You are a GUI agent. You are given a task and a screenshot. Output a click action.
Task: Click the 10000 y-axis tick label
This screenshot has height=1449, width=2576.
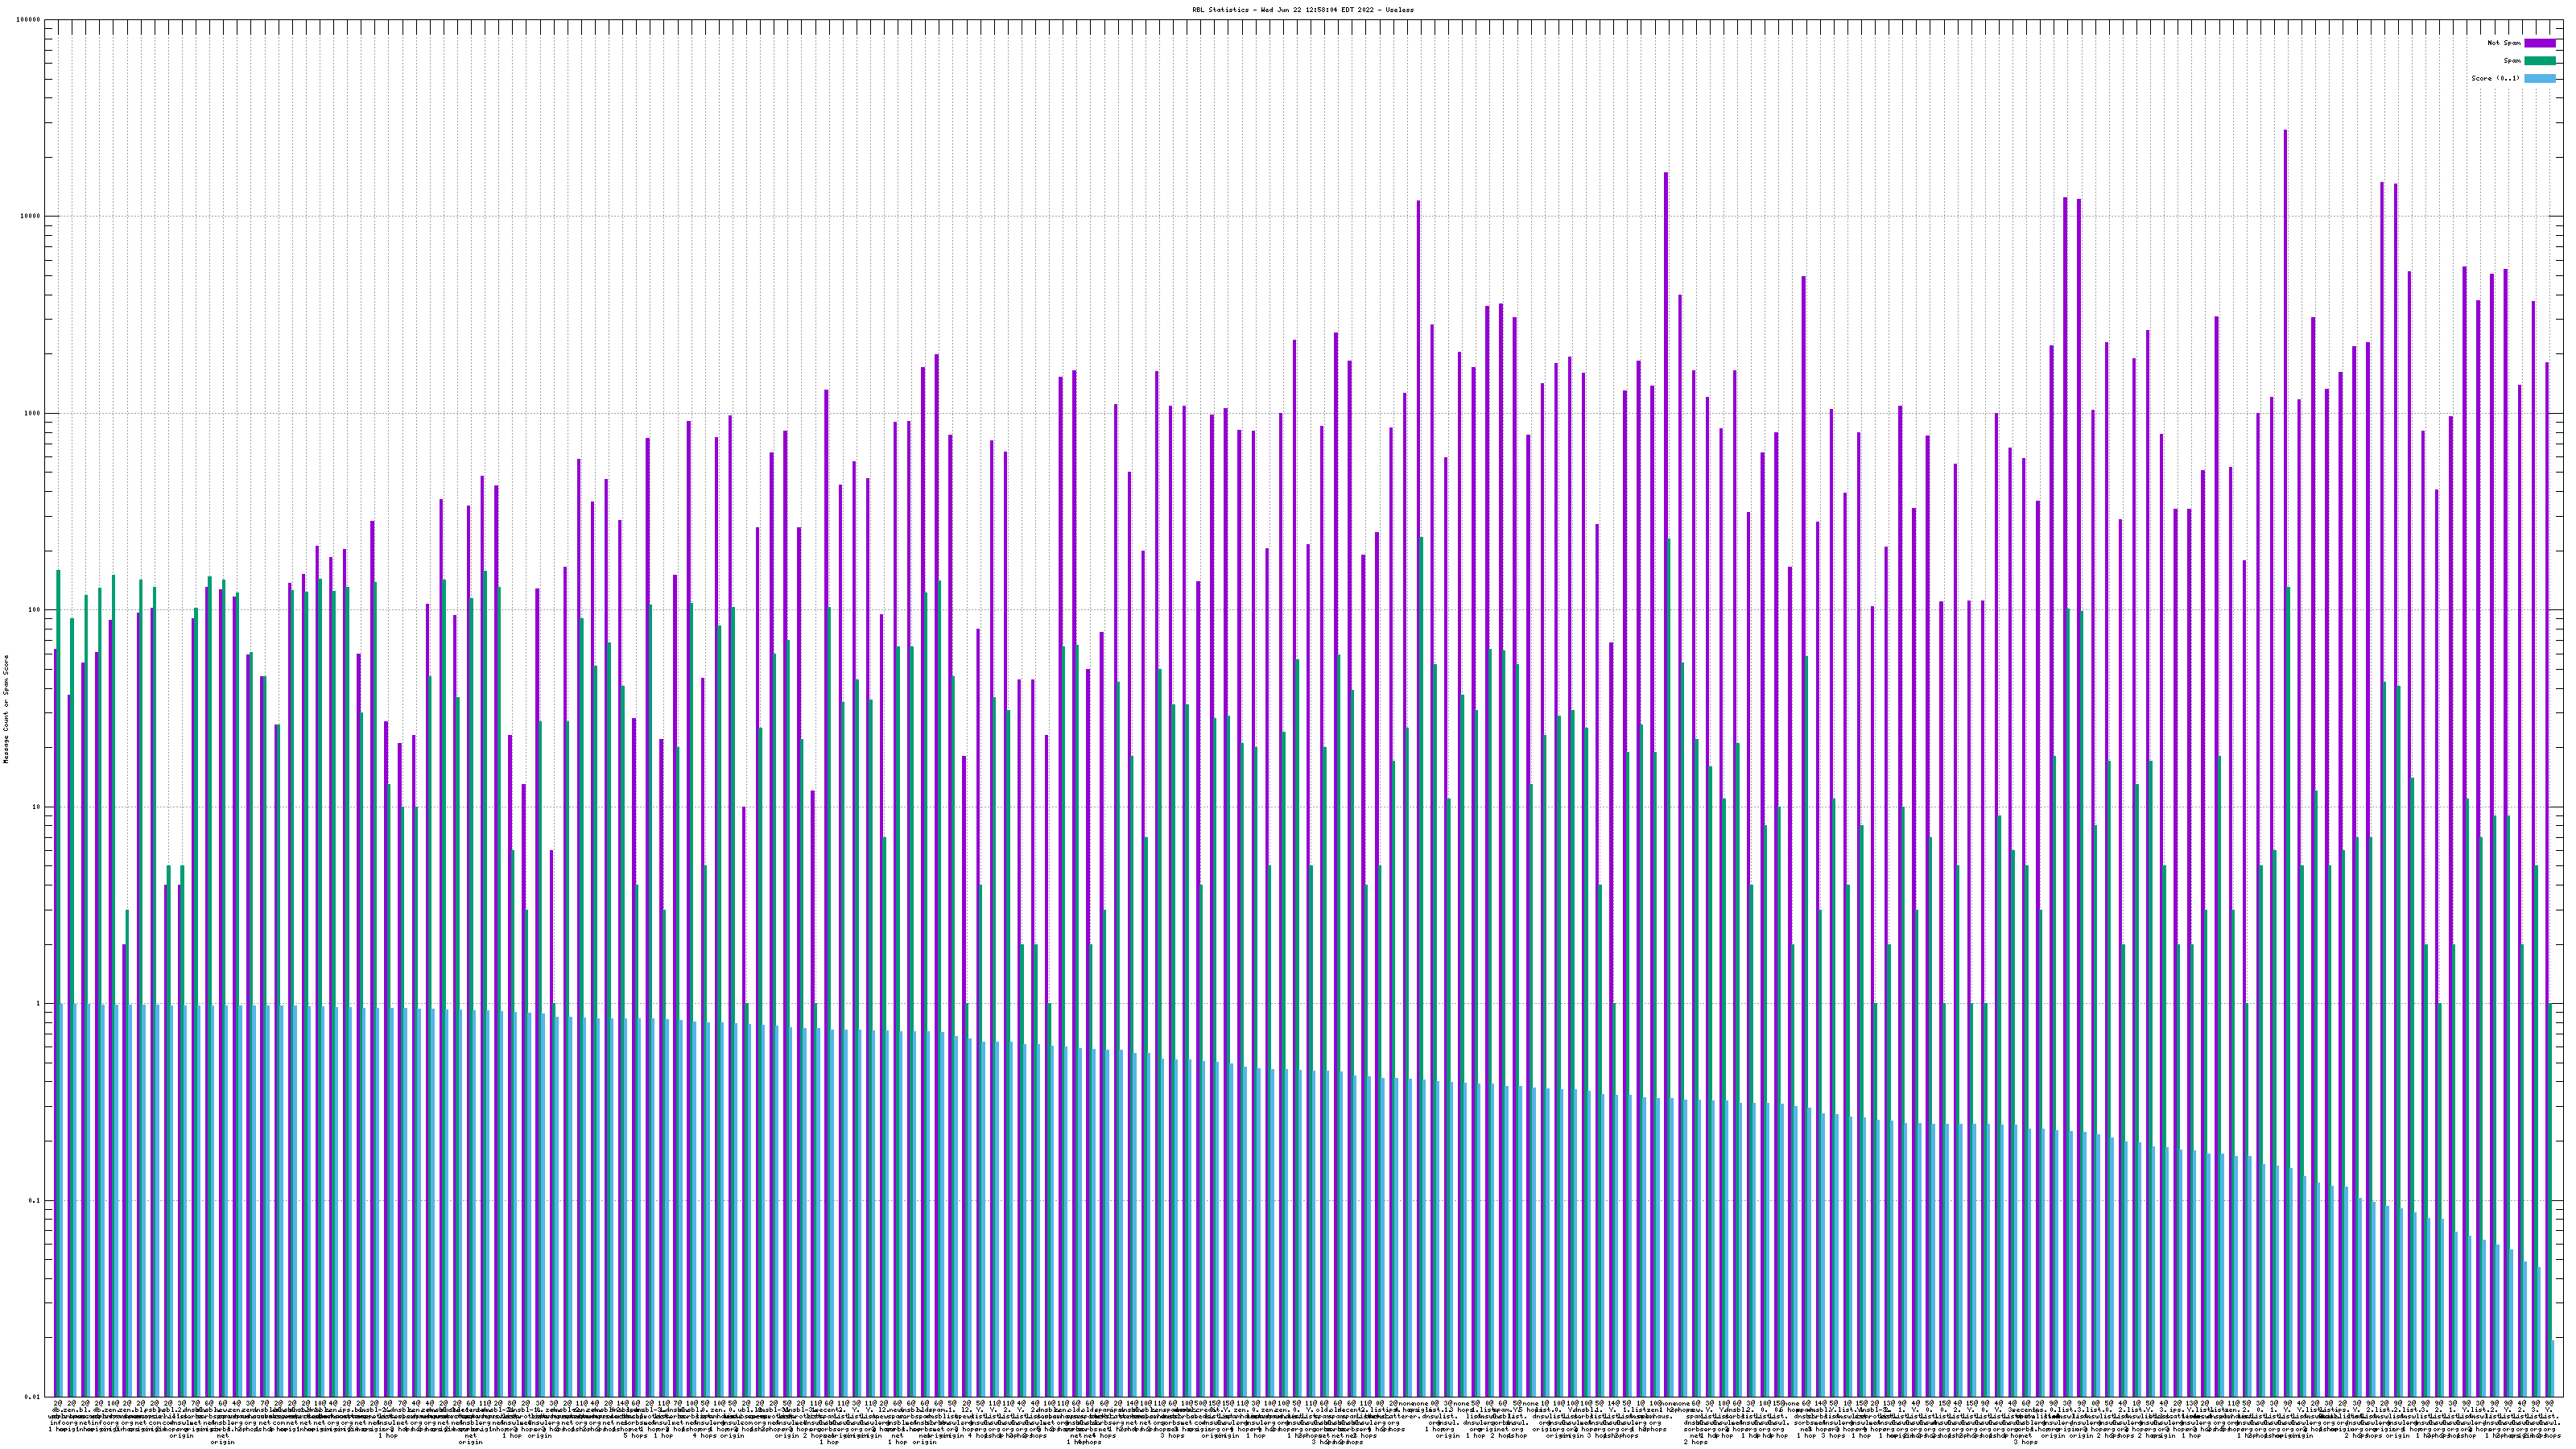click(31, 217)
